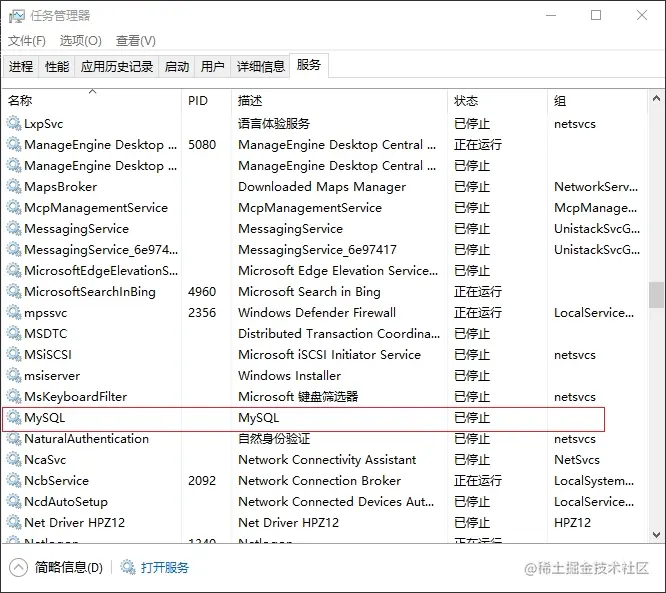Viewport: 666px width, 593px height.
Task: Sort services by the PID column header
Action: [x=206, y=101]
